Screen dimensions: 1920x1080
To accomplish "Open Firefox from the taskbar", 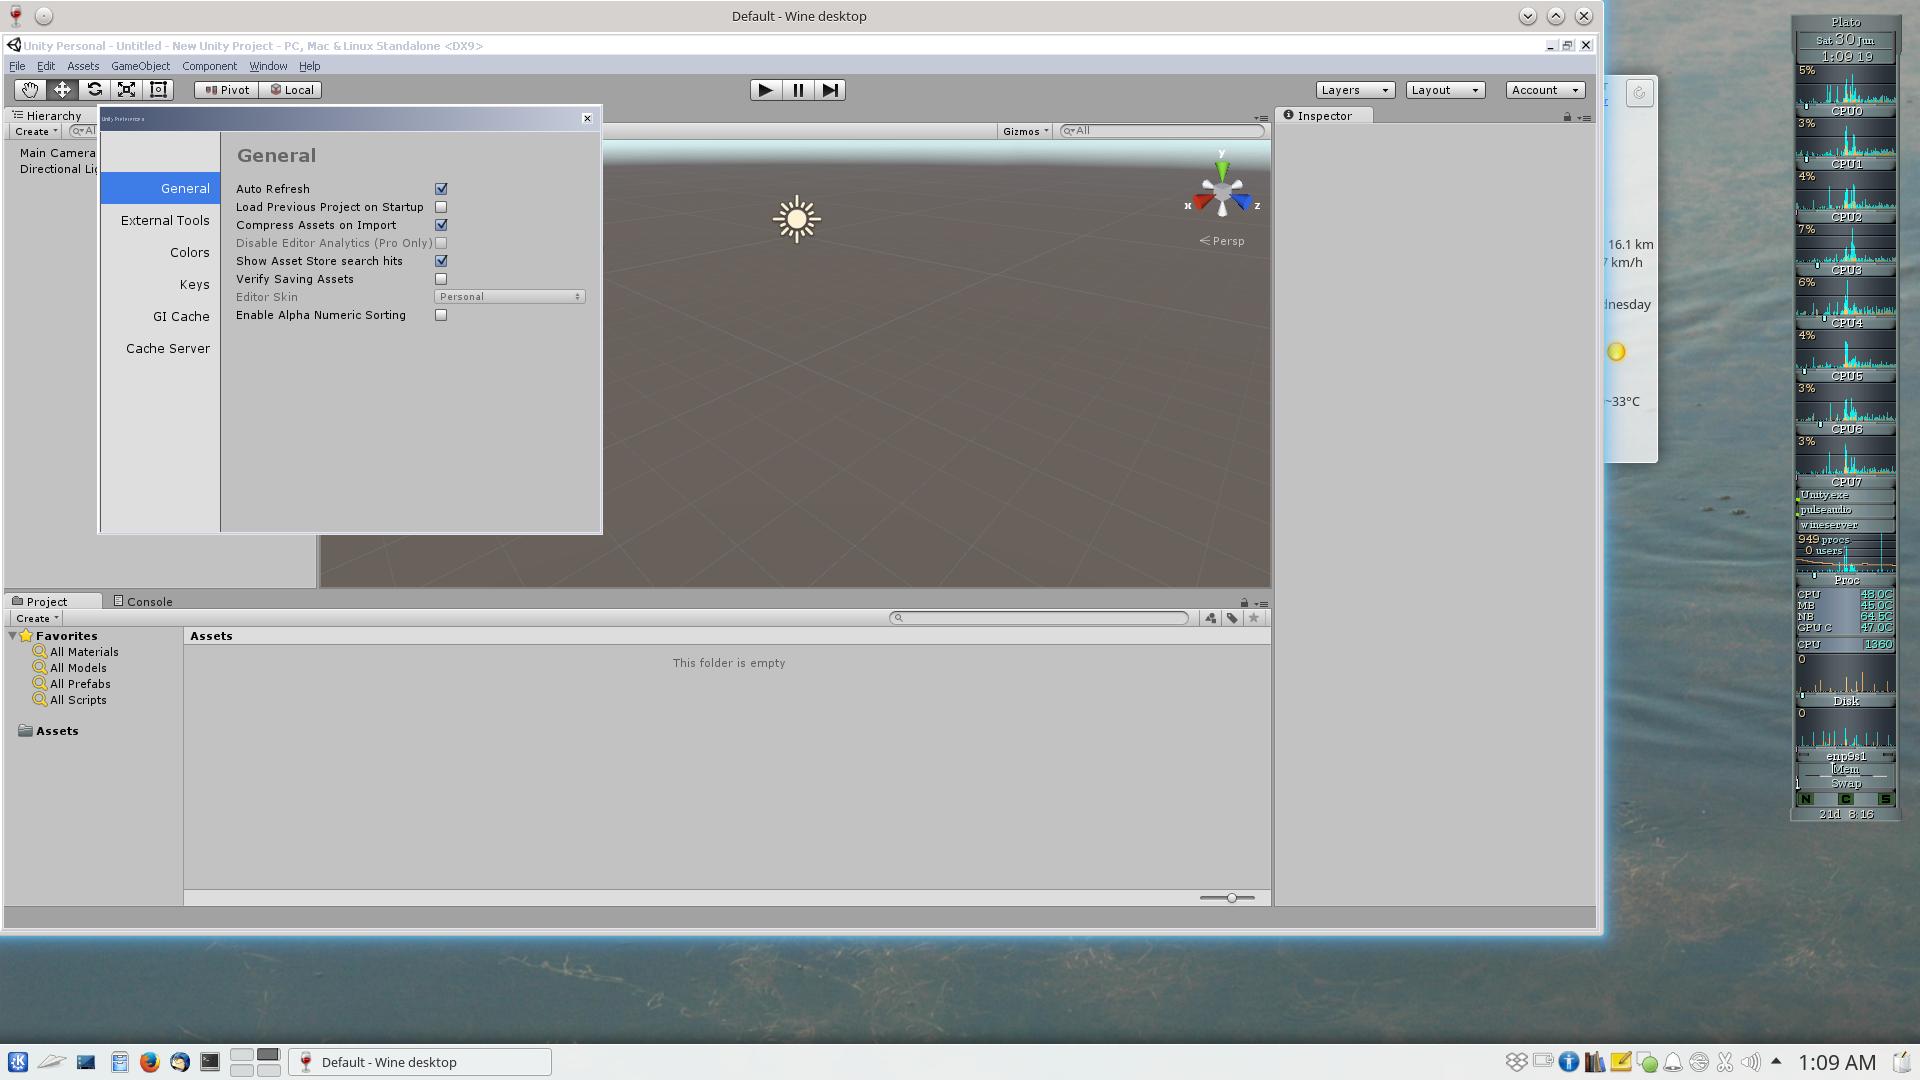I will click(x=149, y=1062).
